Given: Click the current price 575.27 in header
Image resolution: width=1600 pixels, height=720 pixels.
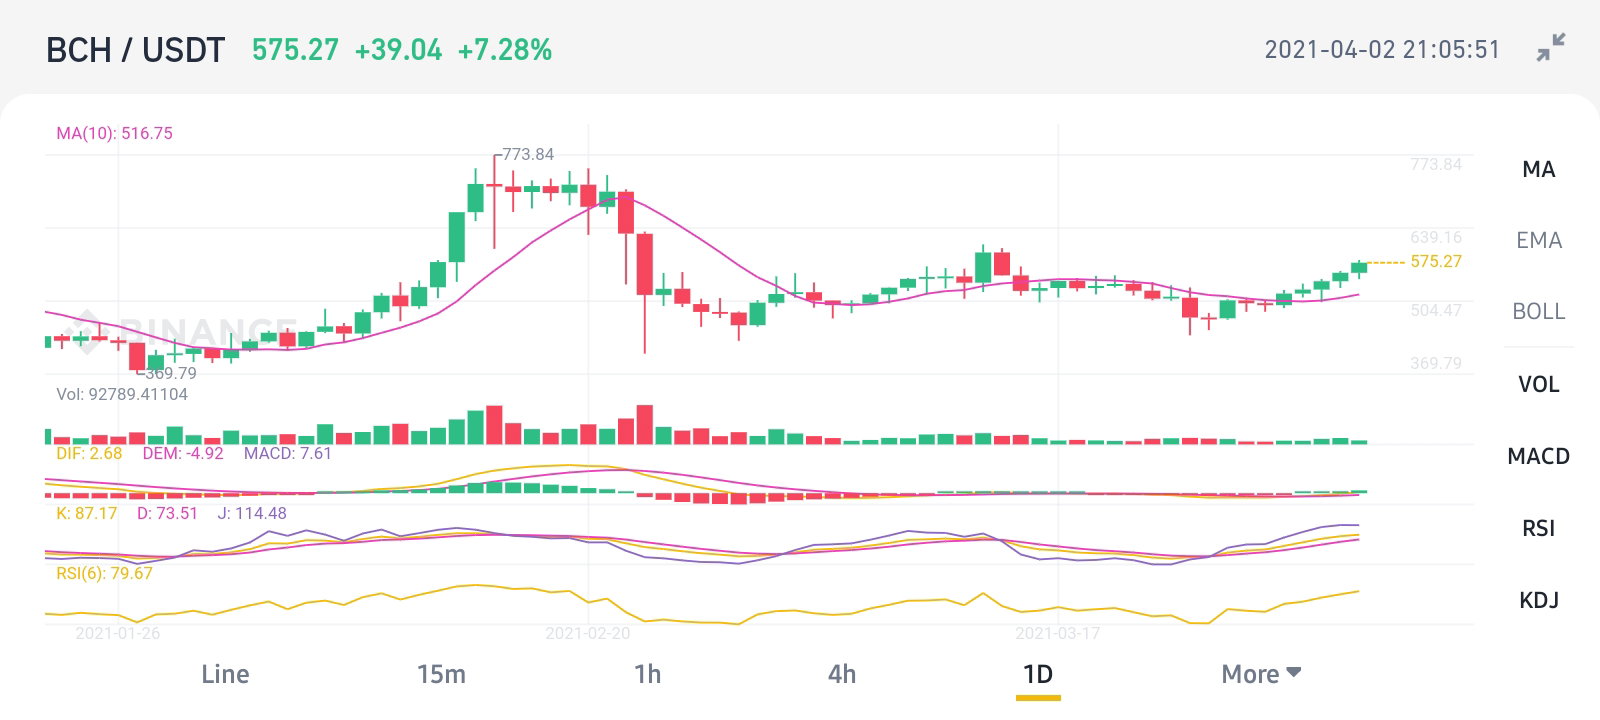Looking at the screenshot, I should (295, 50).
